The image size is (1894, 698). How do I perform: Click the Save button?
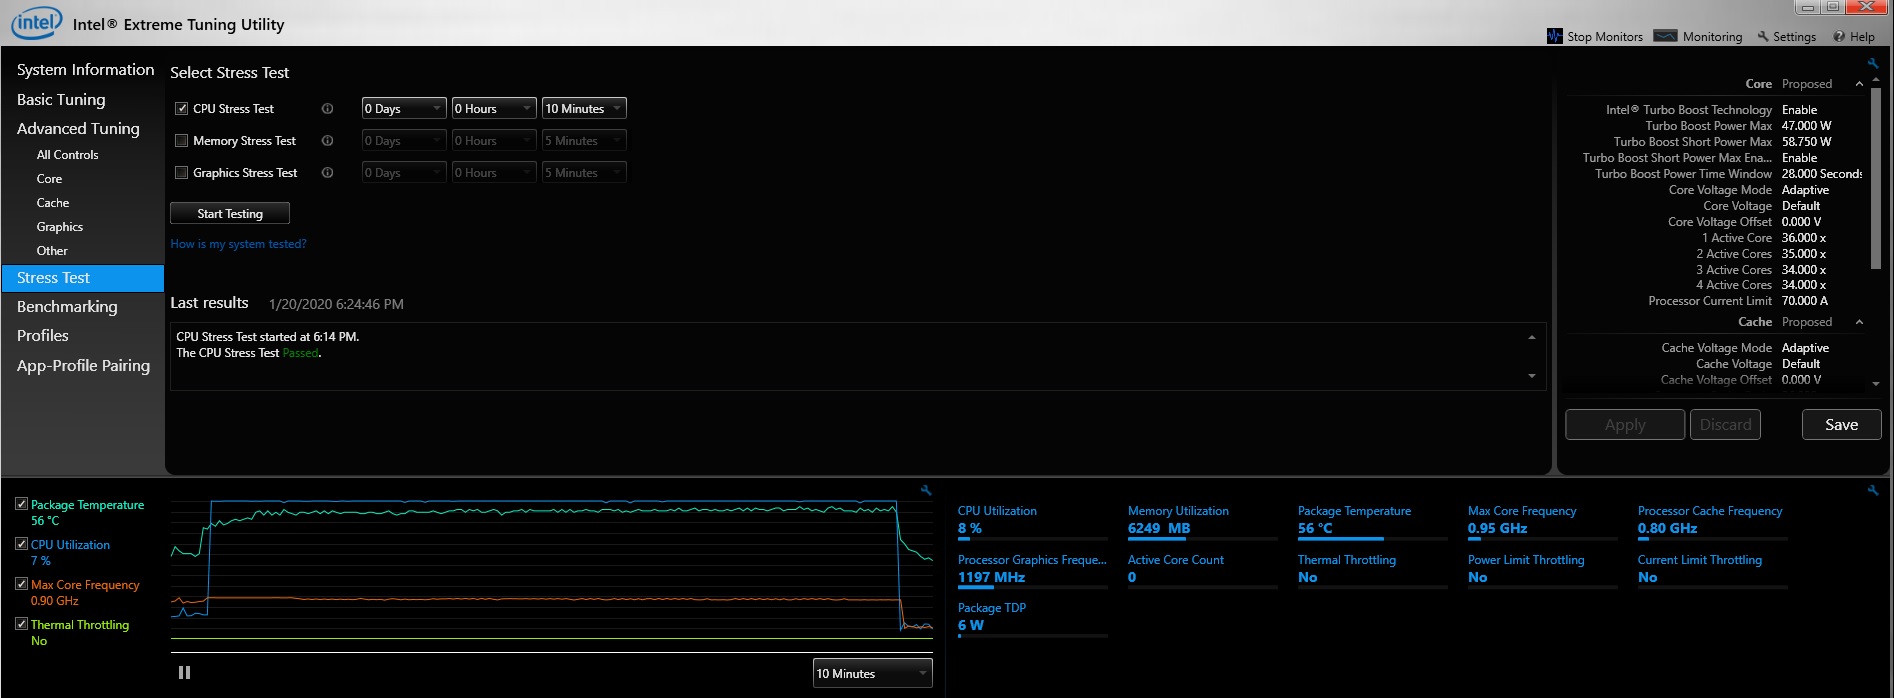coord(1841,425)
